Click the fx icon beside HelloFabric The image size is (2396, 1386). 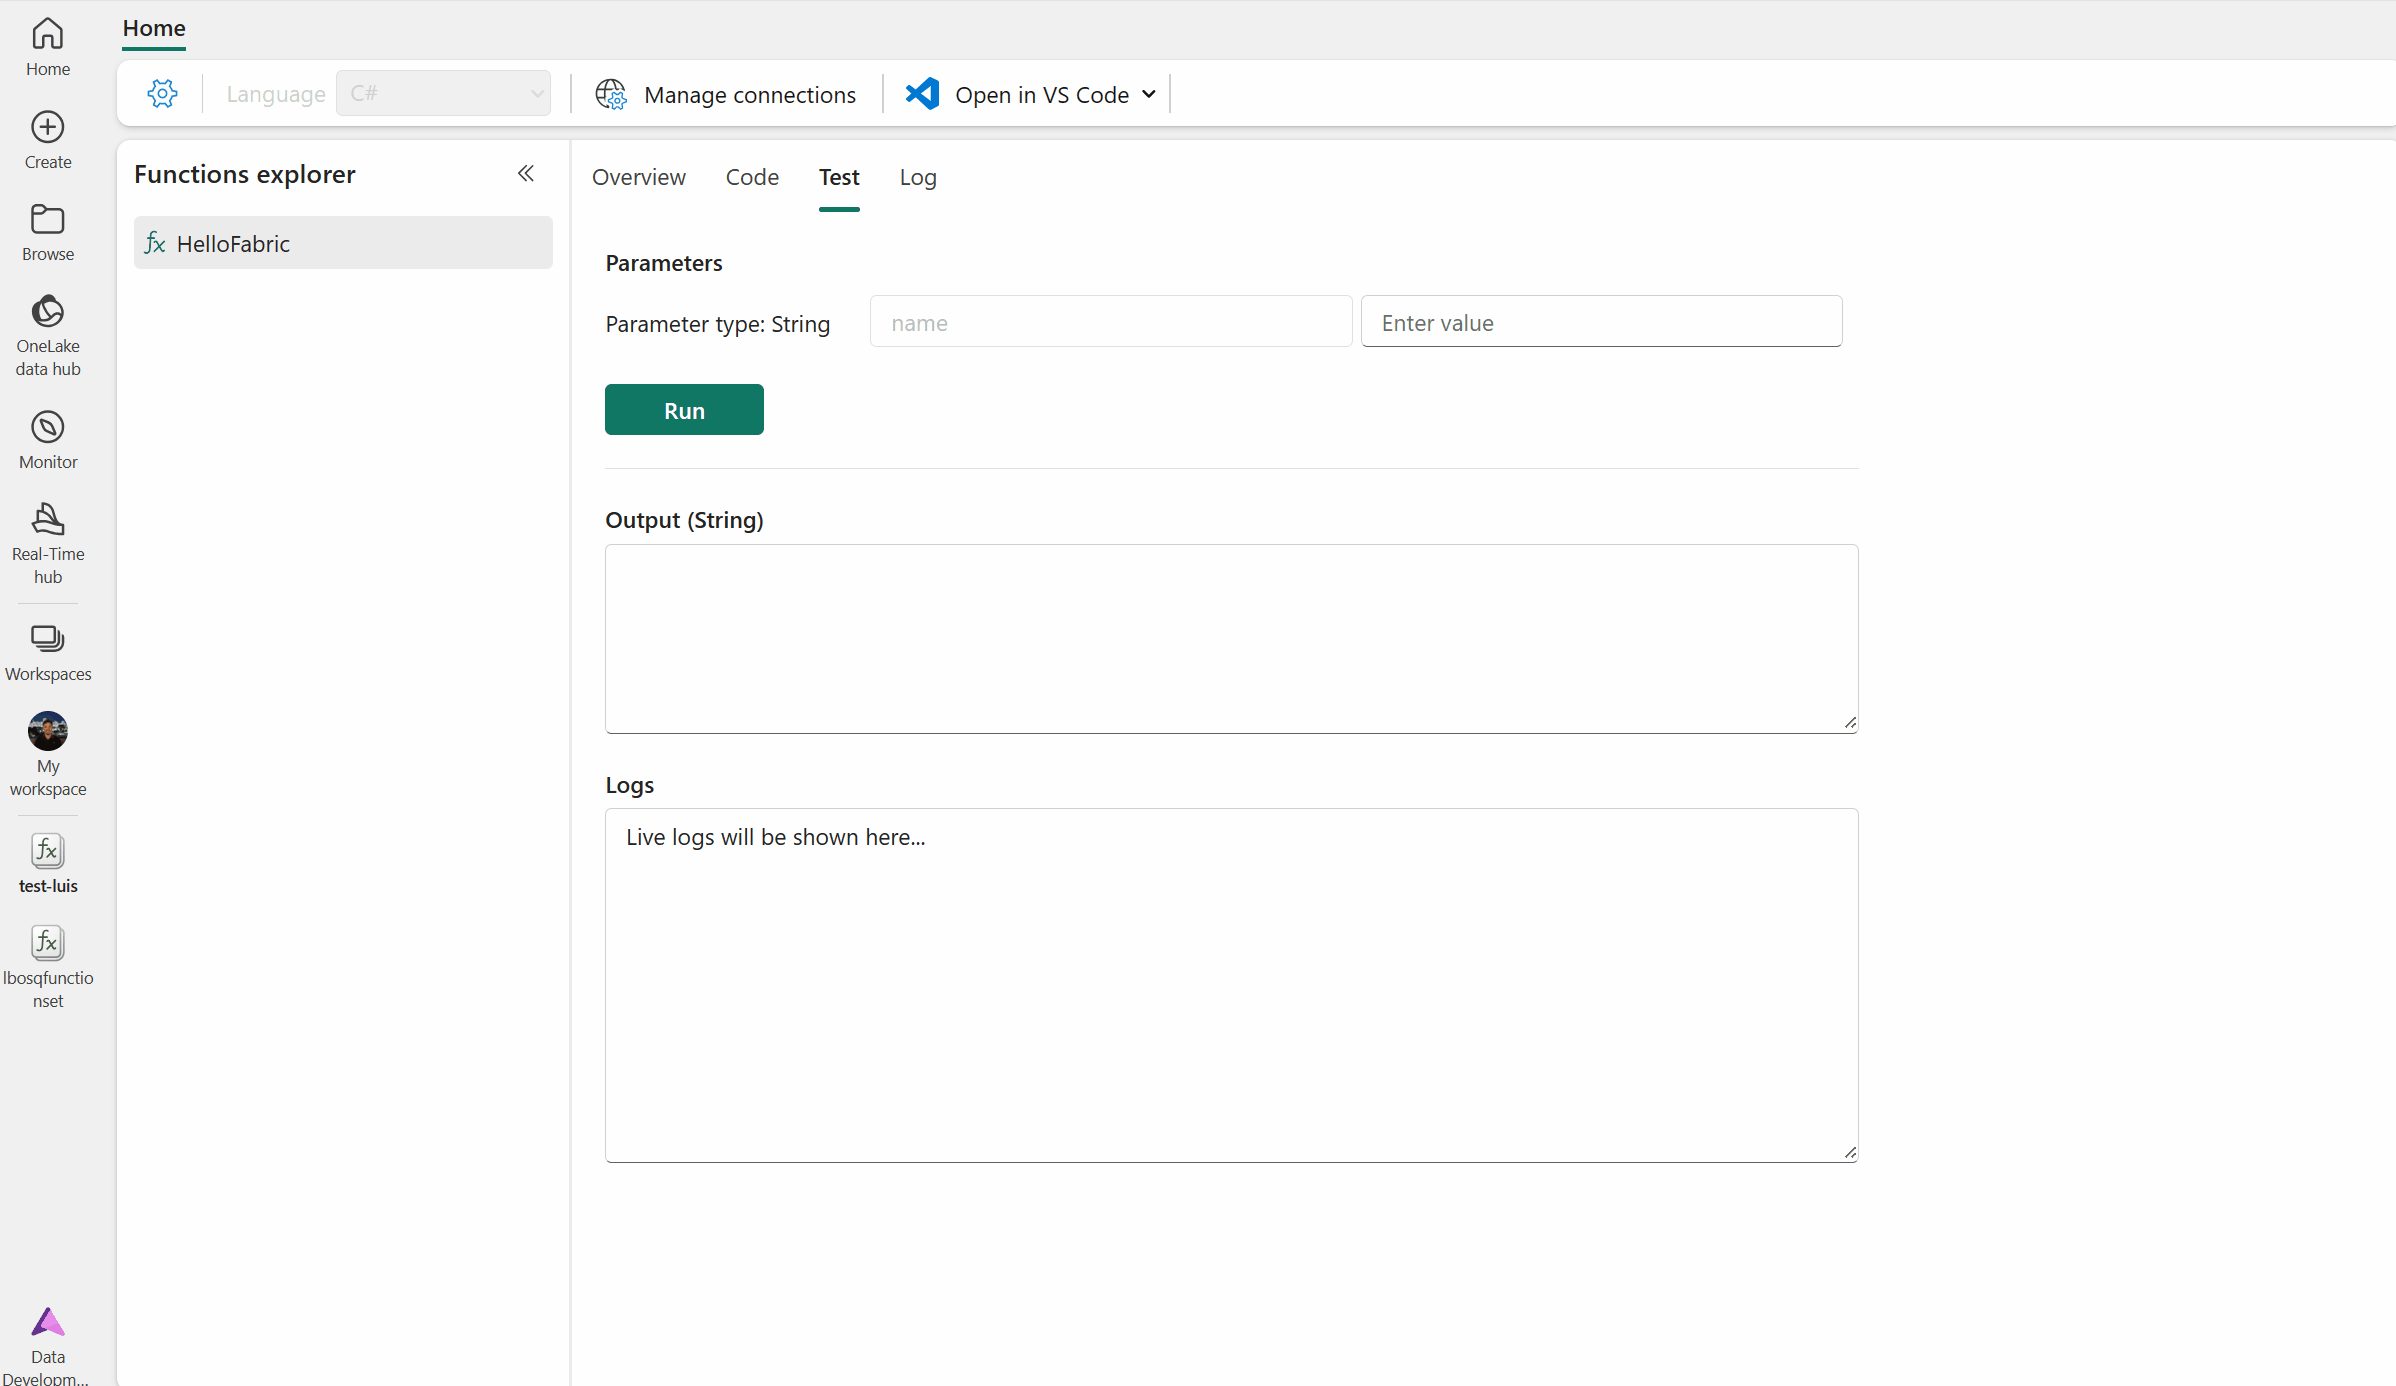pyautogui.click(x=155, y=243)
